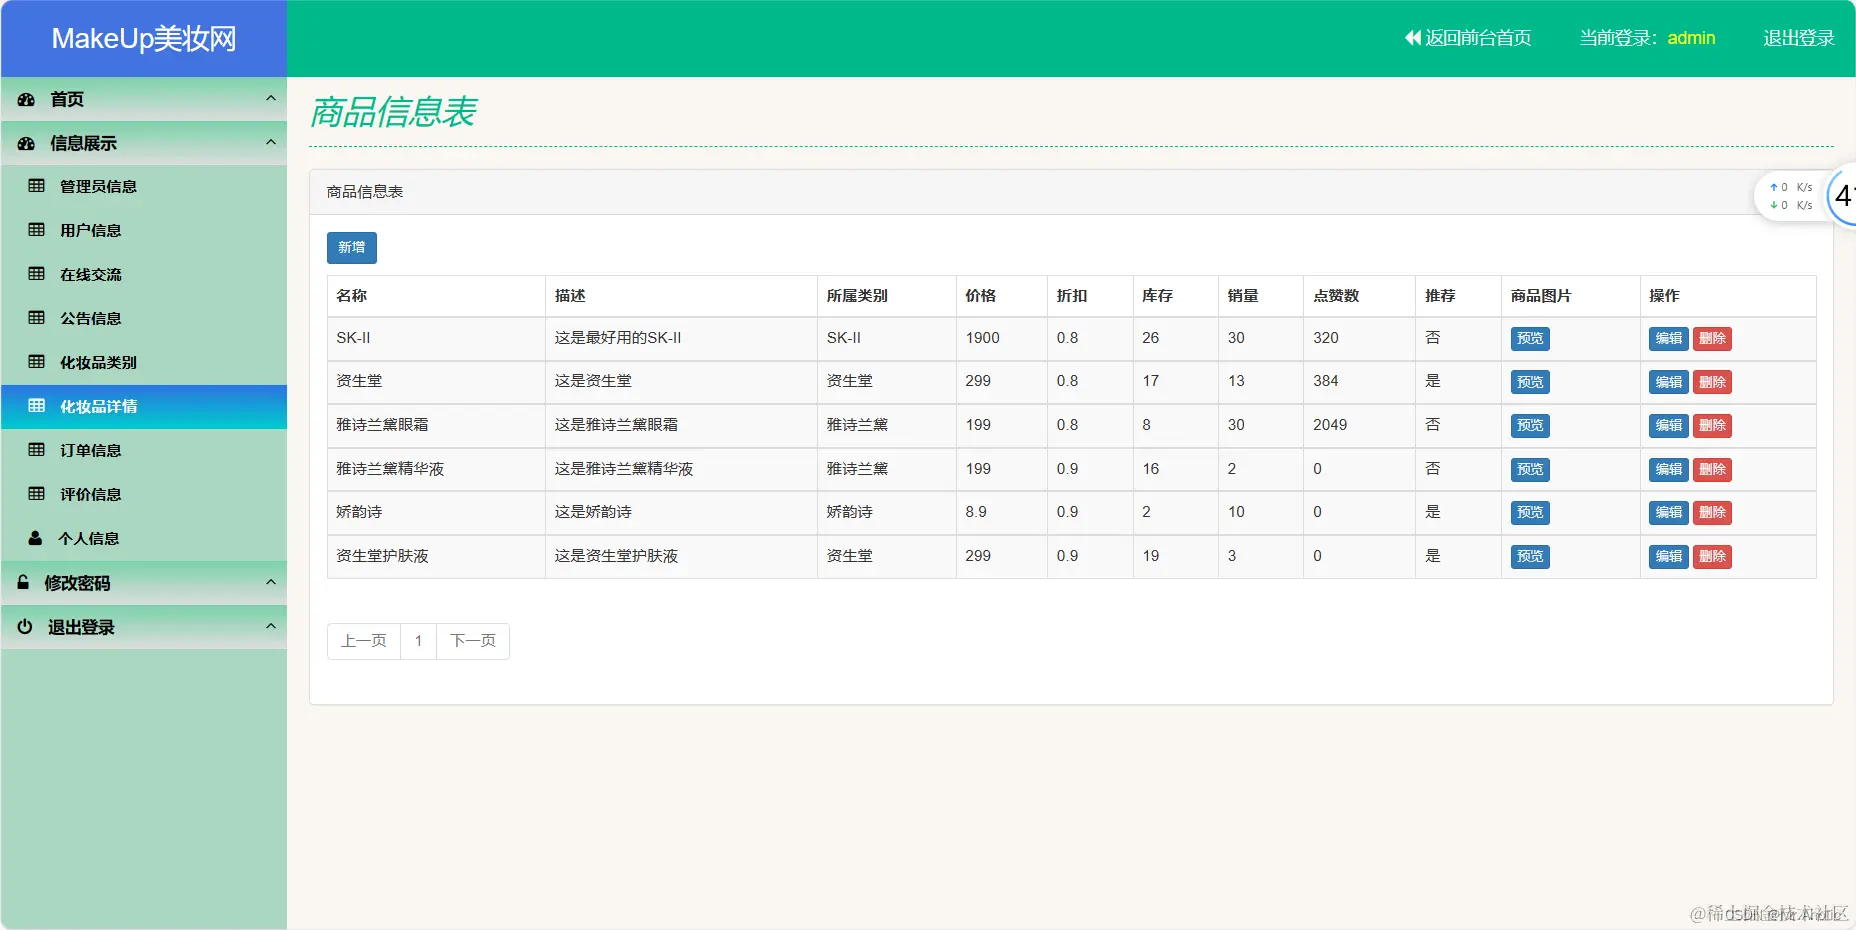Click the likes value 2049
This screenshot has width=1856, height=930.
pyautogui.click(x=1330, y=425)
